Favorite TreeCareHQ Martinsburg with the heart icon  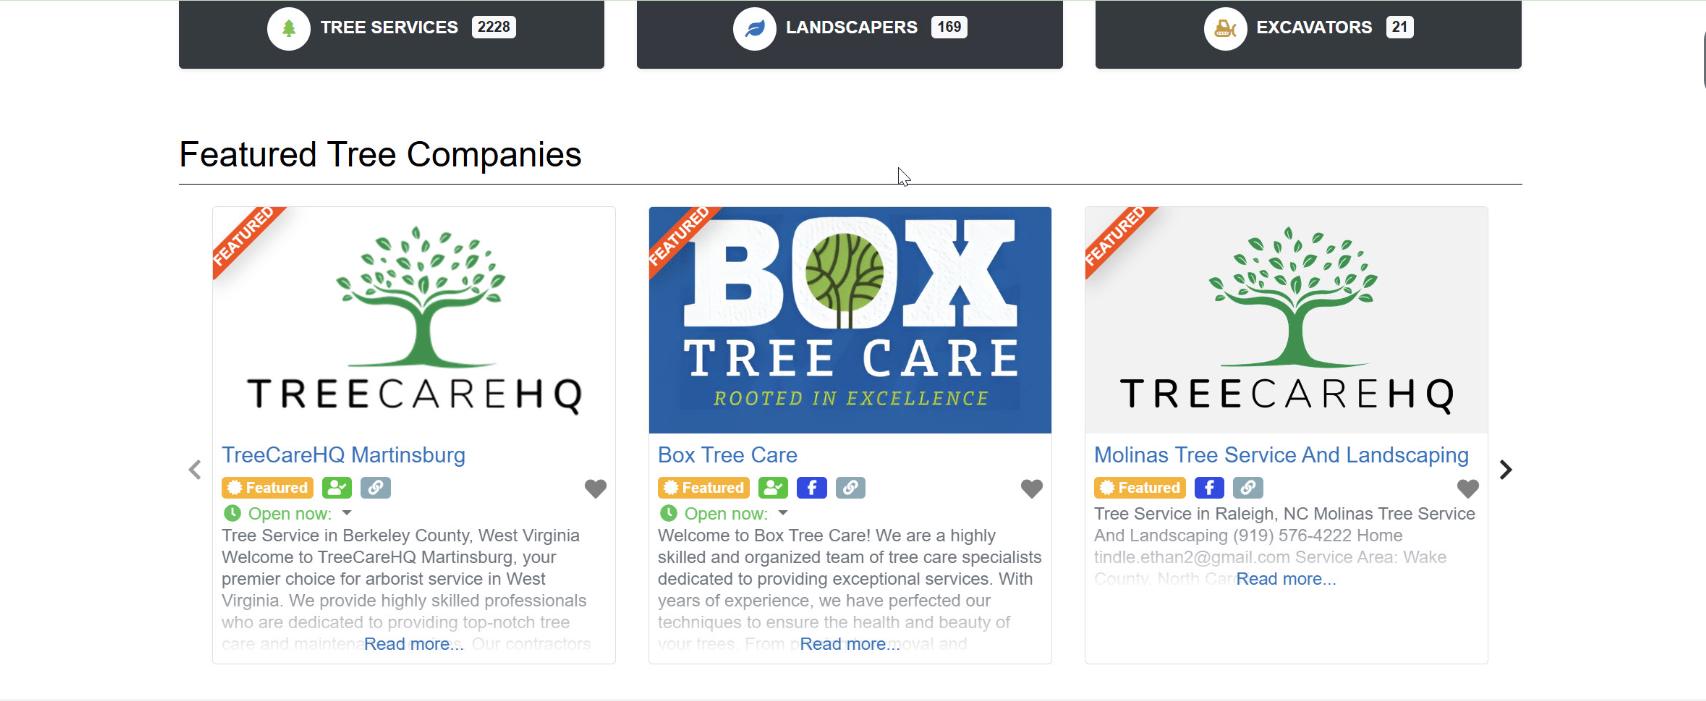click(595, 489)
